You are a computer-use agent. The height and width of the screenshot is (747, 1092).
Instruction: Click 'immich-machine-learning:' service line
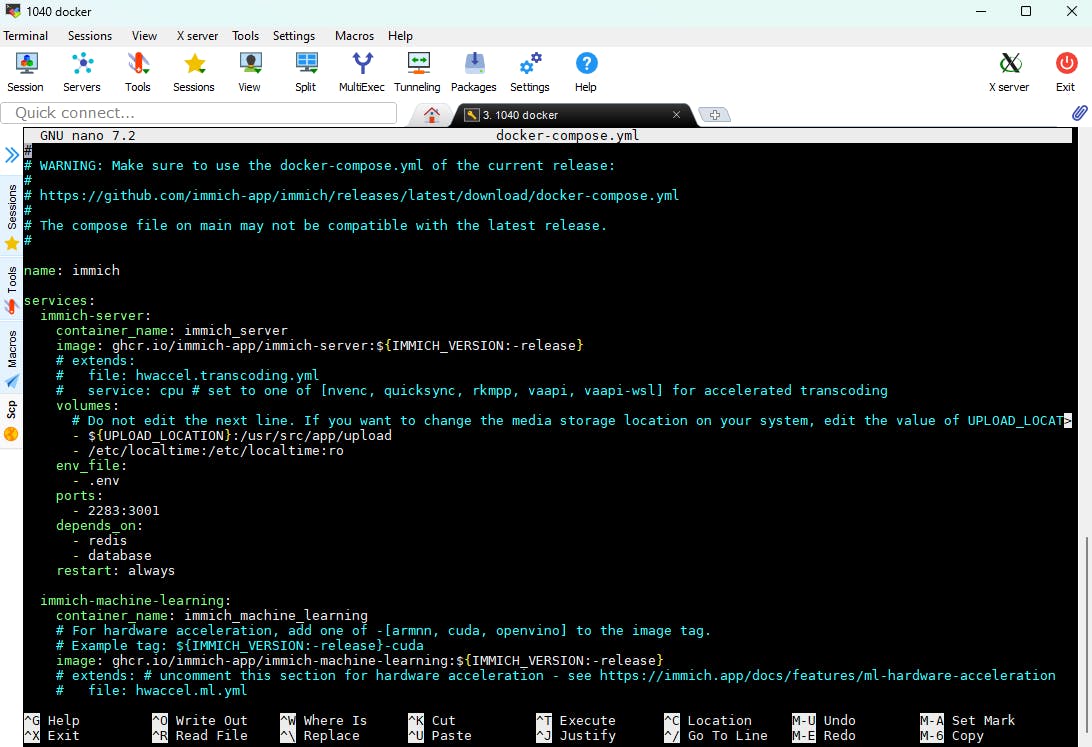tap(135, 600)
